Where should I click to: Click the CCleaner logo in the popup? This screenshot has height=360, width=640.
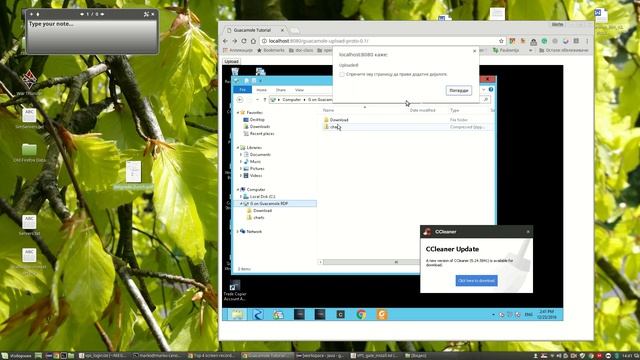pyautogui.click(x=427, y=231)
